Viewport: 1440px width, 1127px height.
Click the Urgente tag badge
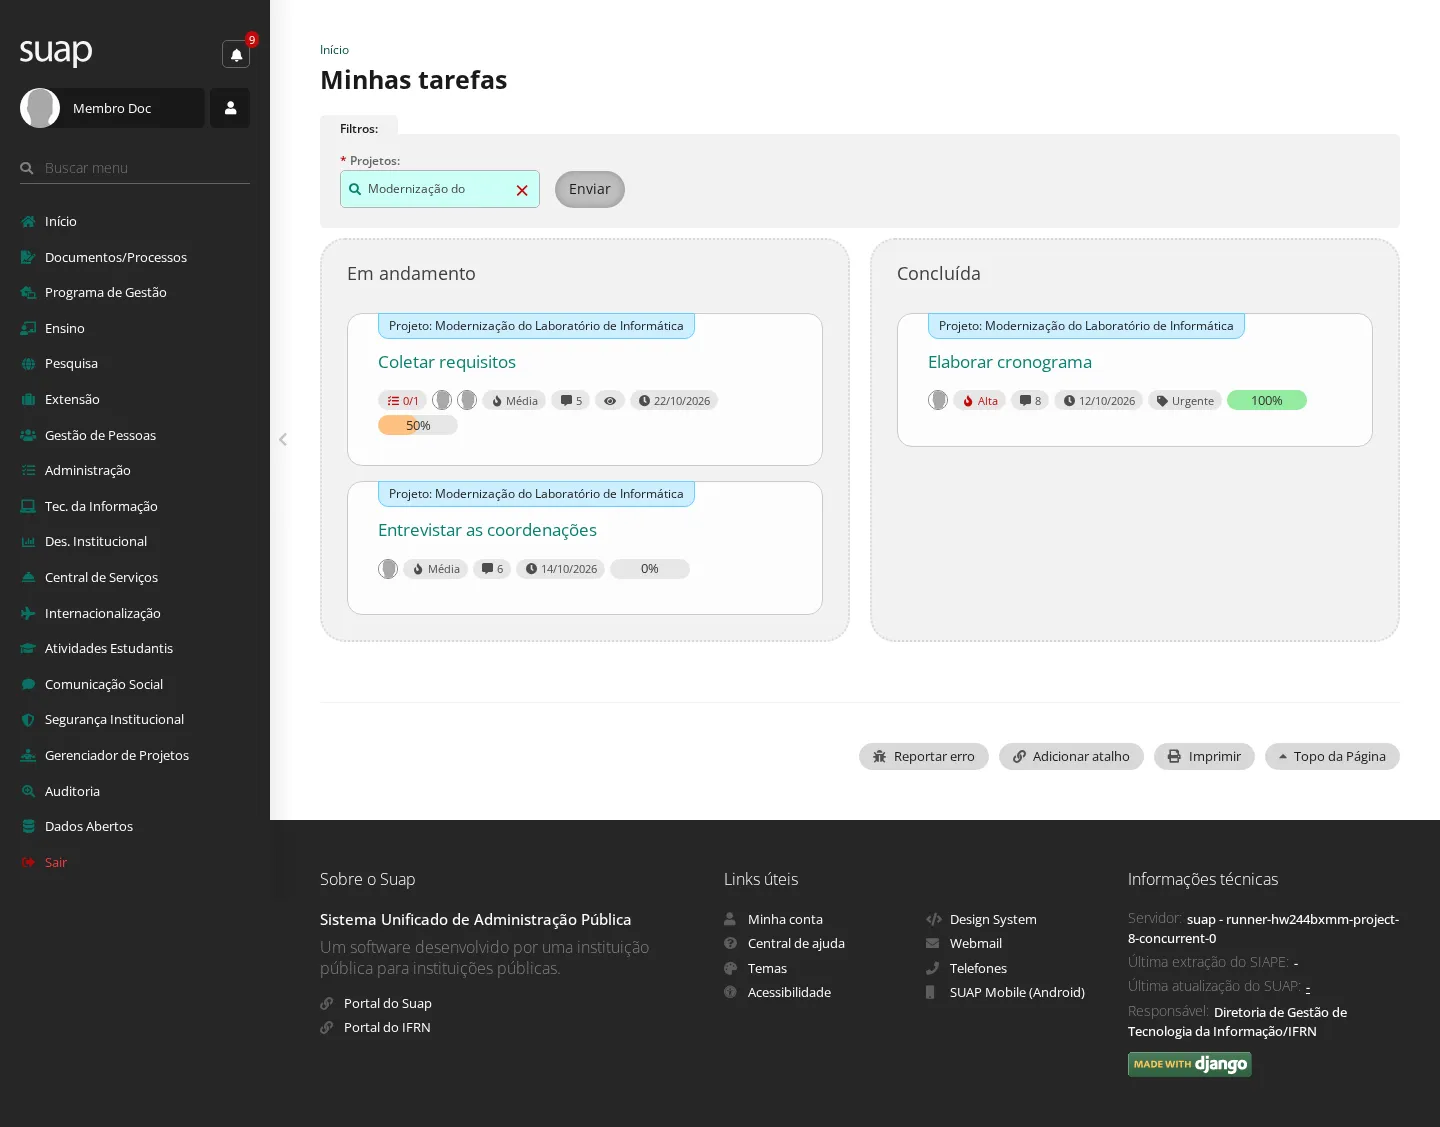point(1185,400)
